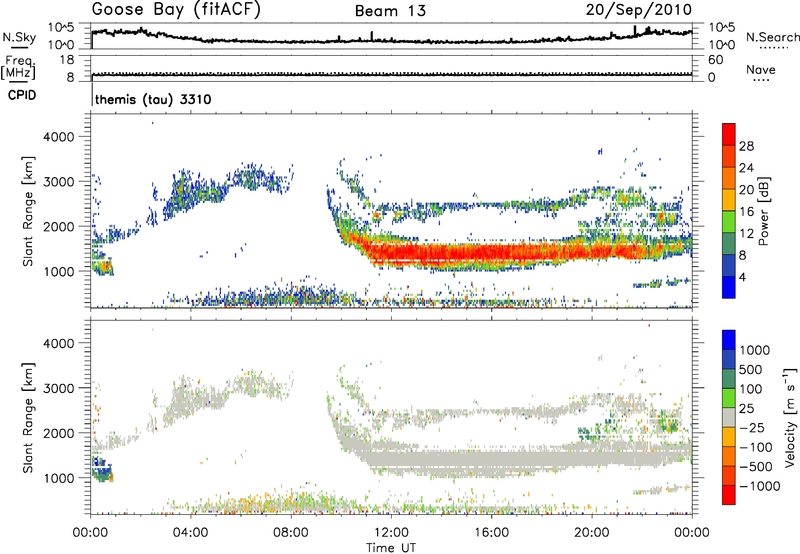Image resolution: width=800 pixels, height=554 pixels.
Task: Click the 'Goose Bay (fitACF)' title text
Action: coord(176,10)
